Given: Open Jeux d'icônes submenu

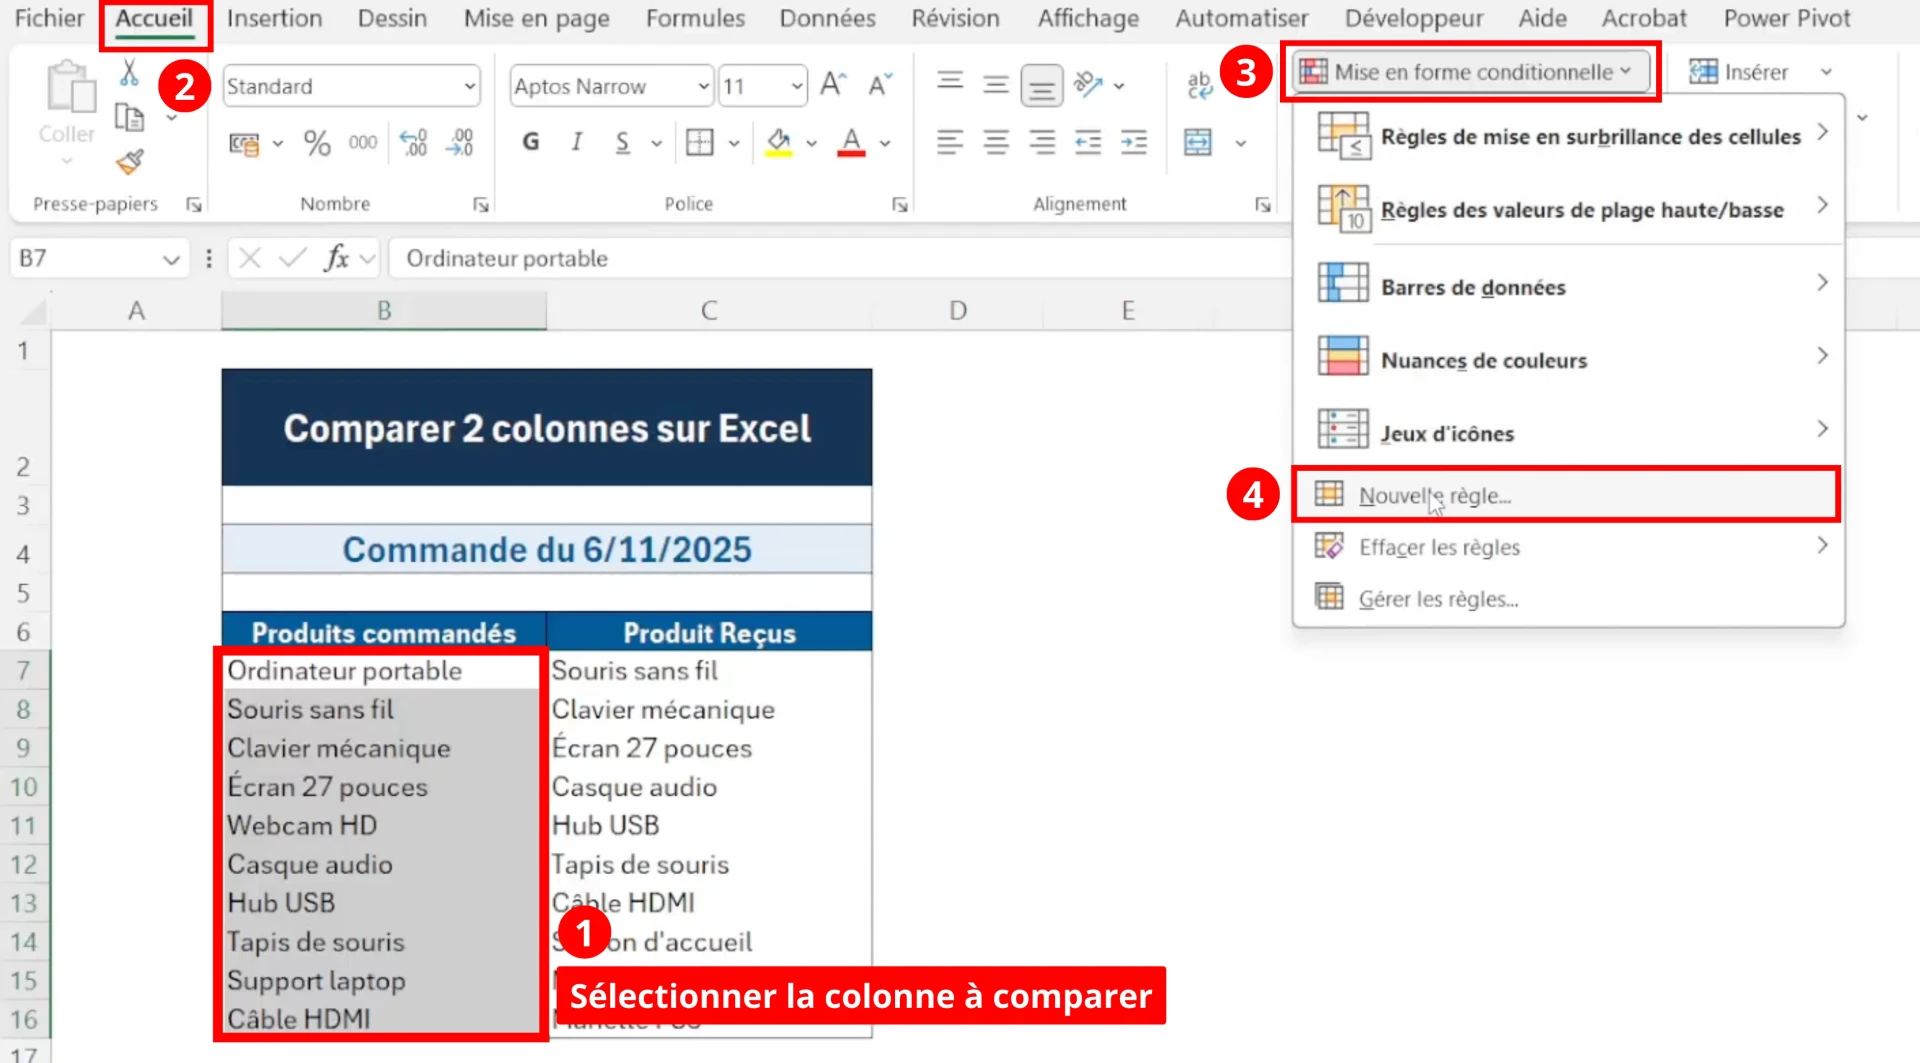Looking at the screenshot, I should (1568, 432).
